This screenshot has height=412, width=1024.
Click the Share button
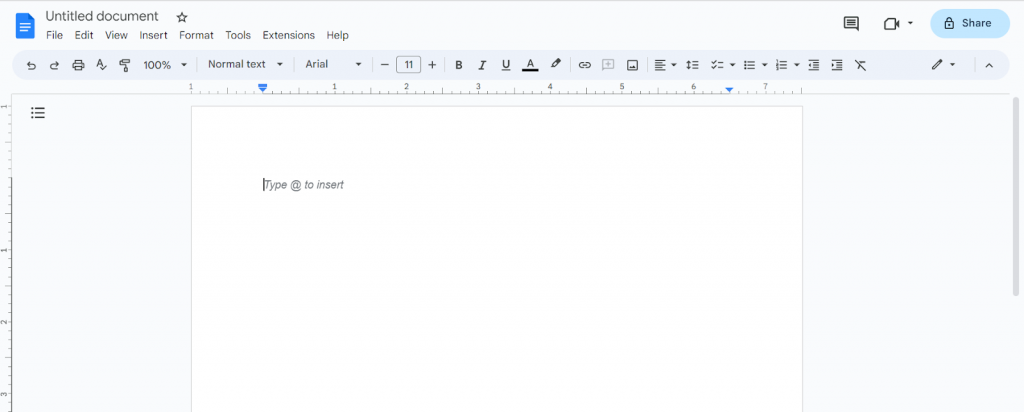(x=970, y=24)
